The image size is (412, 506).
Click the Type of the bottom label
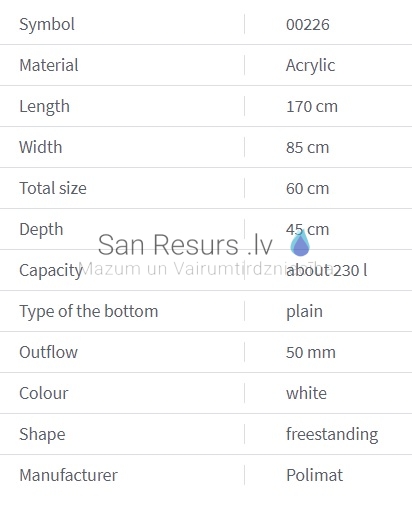pos(89,312)
